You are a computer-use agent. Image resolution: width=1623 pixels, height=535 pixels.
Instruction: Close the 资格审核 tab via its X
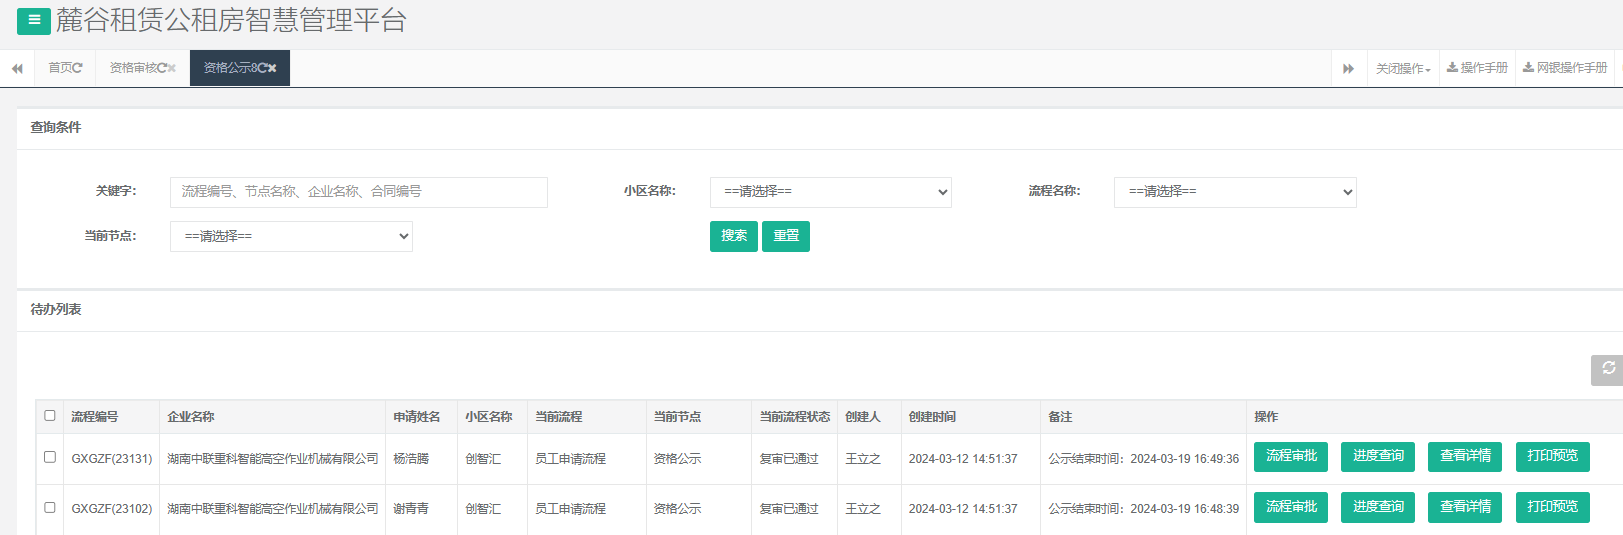pyautogui.click(x=172, y=68)
